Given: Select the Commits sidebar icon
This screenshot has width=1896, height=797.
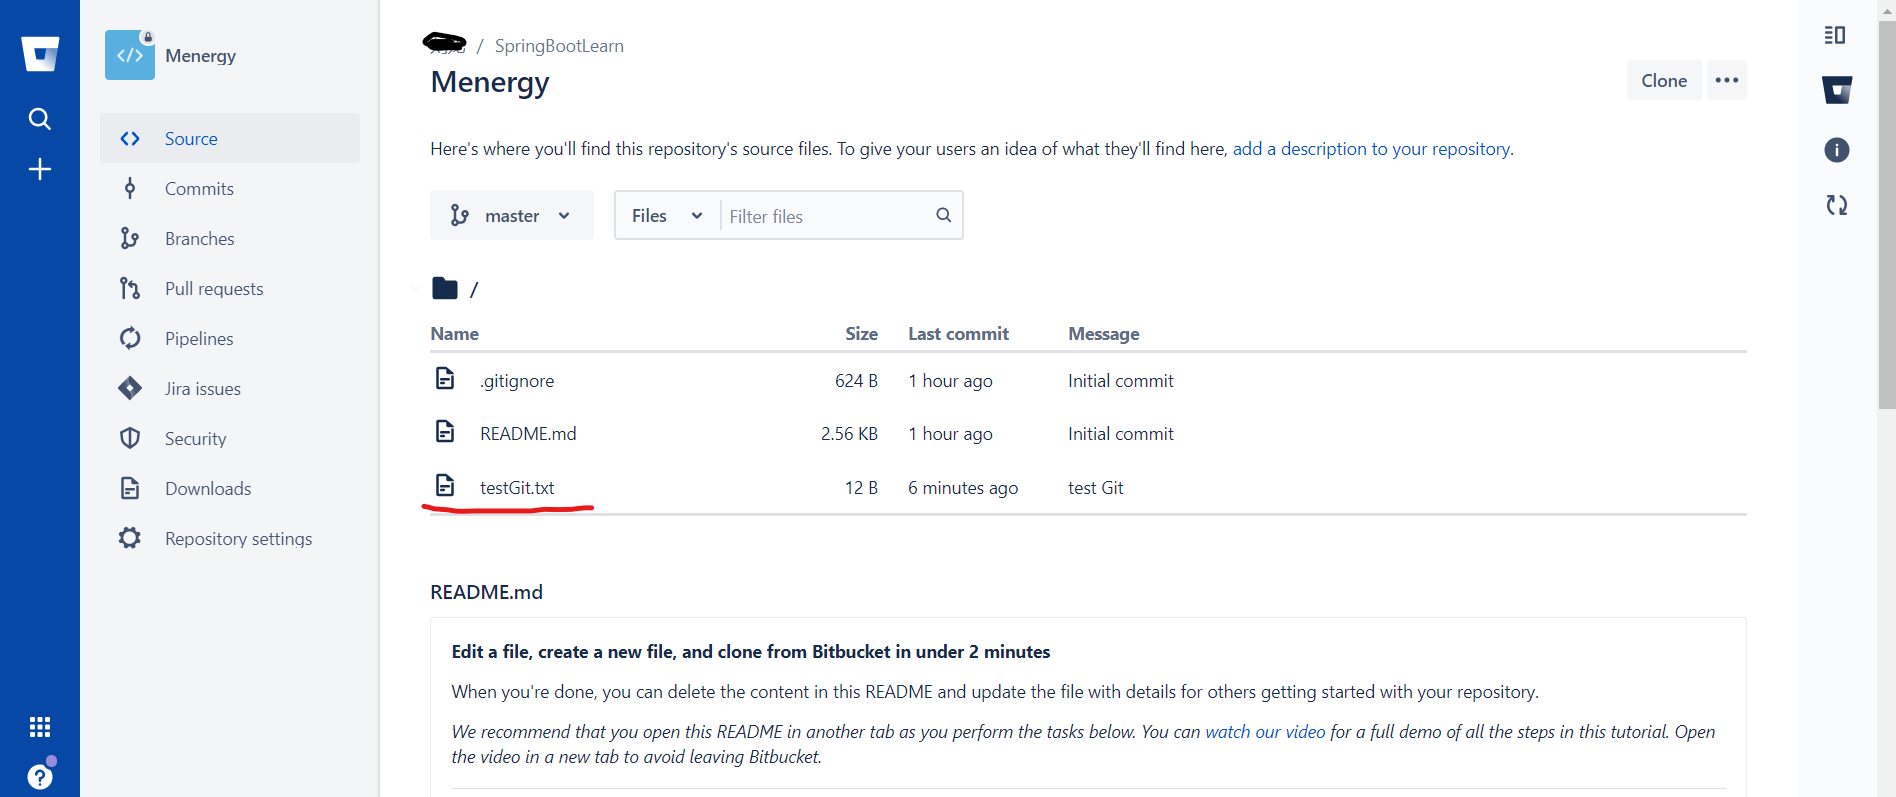Looking at the screenshot, I should coord(130,188).
